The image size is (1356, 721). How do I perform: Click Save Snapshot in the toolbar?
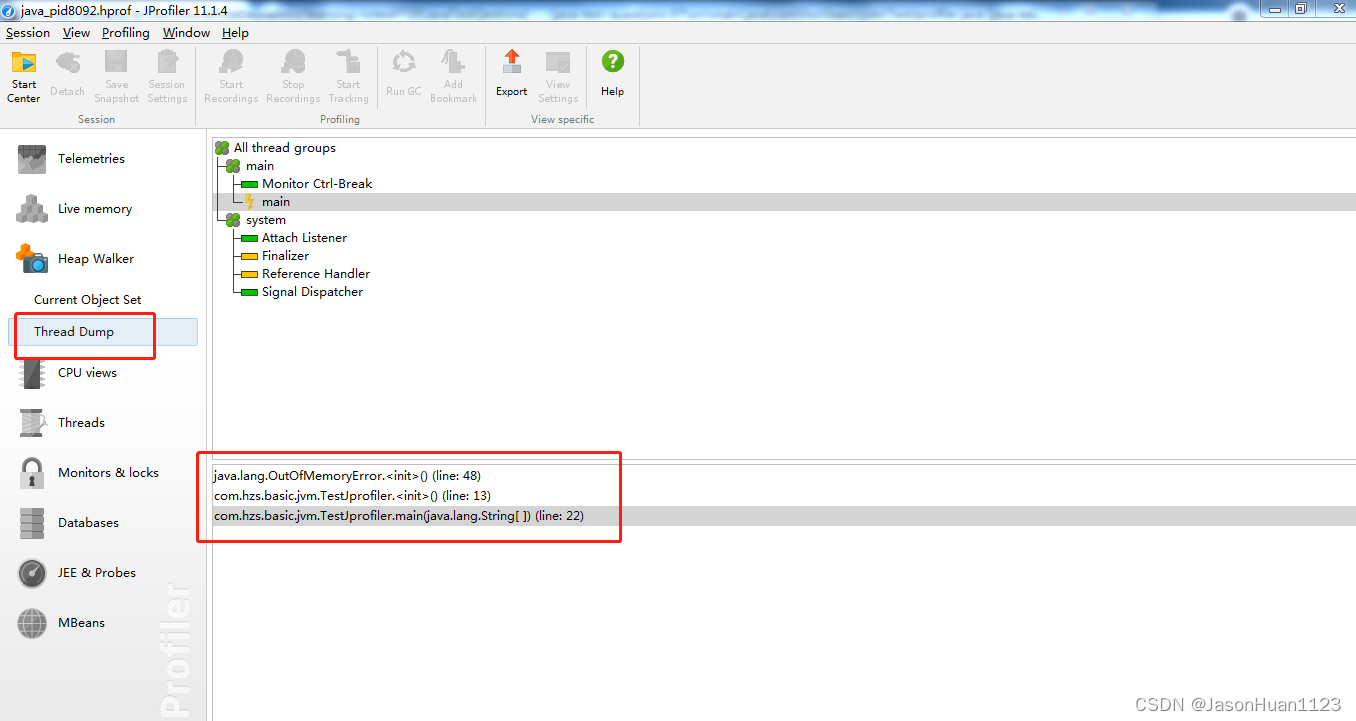[x=117, y=77]
